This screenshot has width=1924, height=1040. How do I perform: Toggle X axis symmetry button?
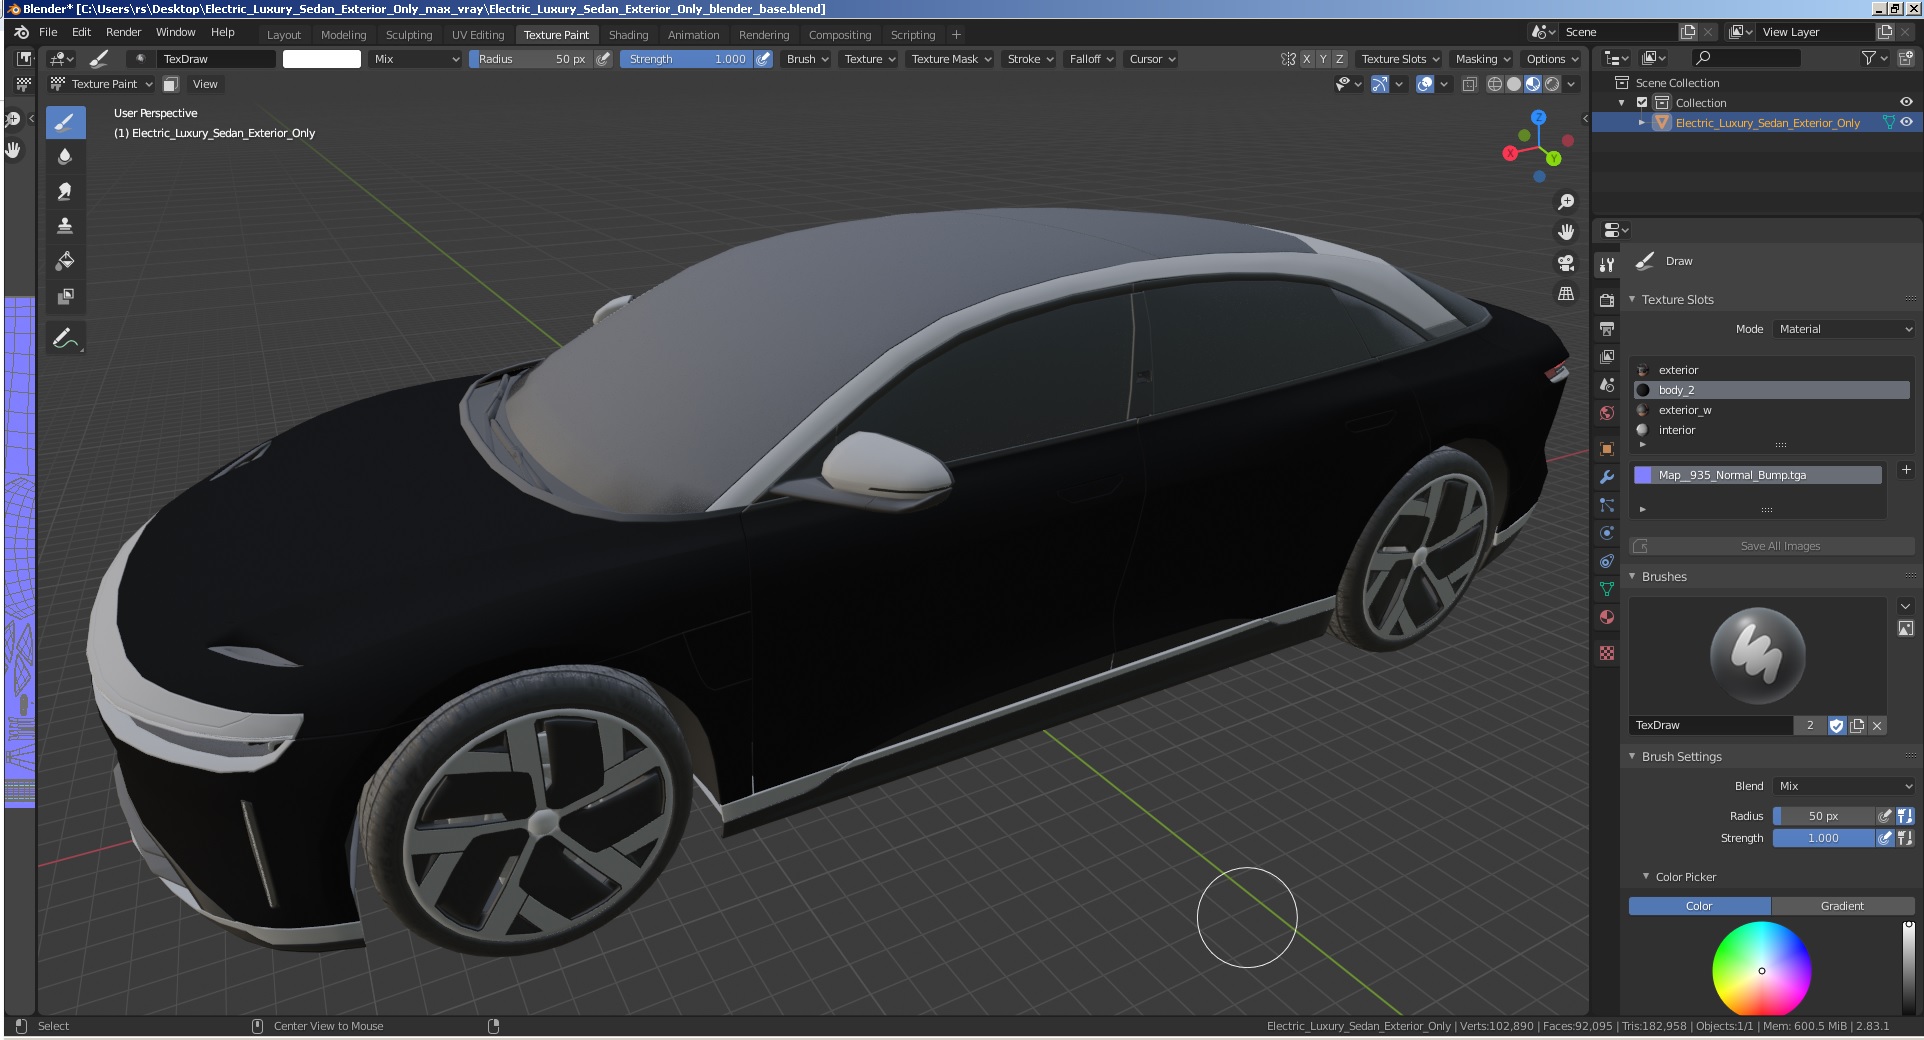(1306, 59)
